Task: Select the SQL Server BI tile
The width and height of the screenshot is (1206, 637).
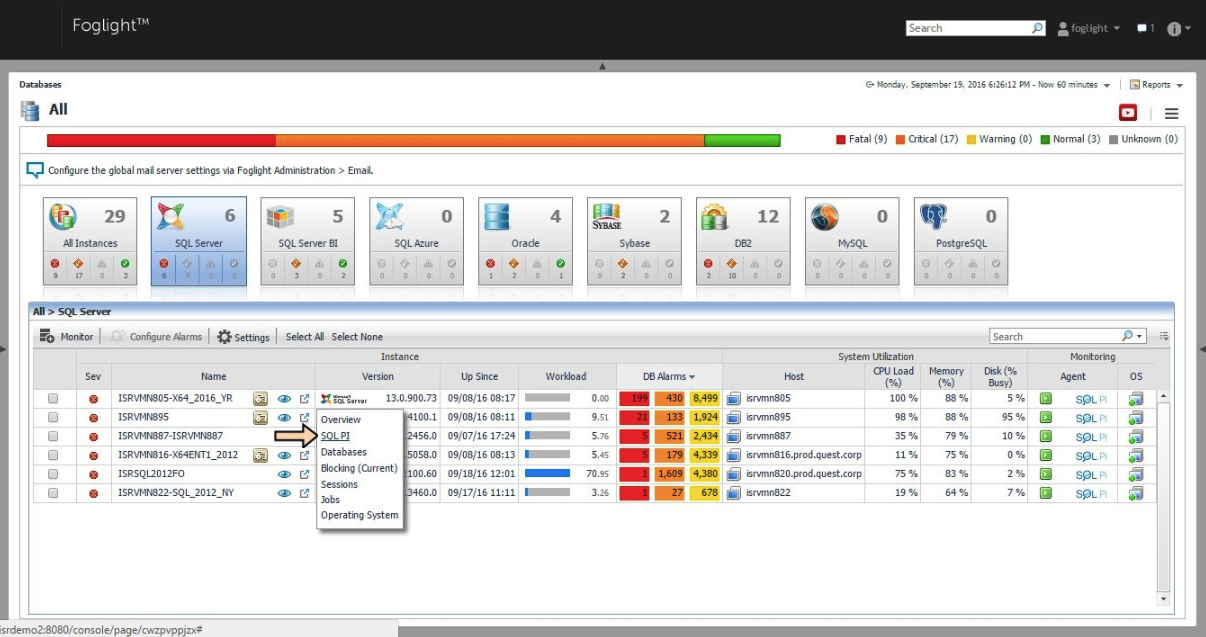Action: point(308,241)
